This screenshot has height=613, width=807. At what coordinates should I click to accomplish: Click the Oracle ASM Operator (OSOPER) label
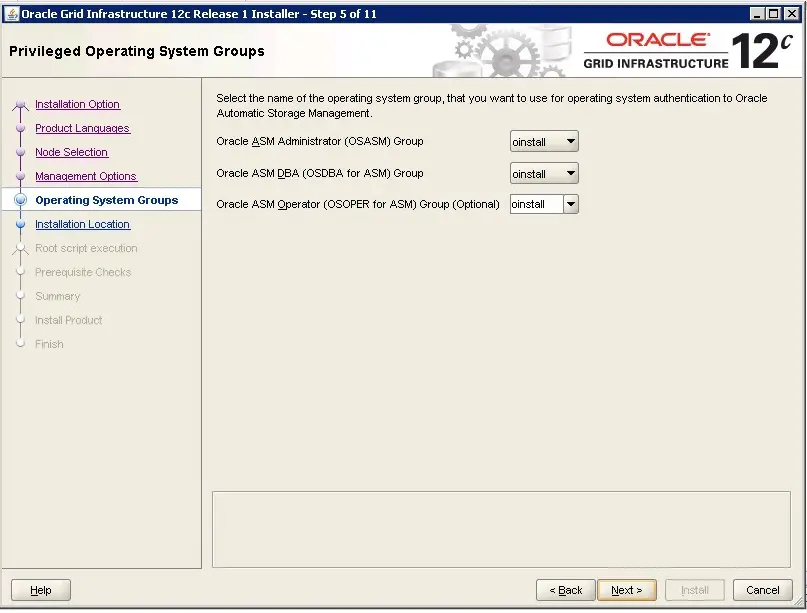point(358,204)
